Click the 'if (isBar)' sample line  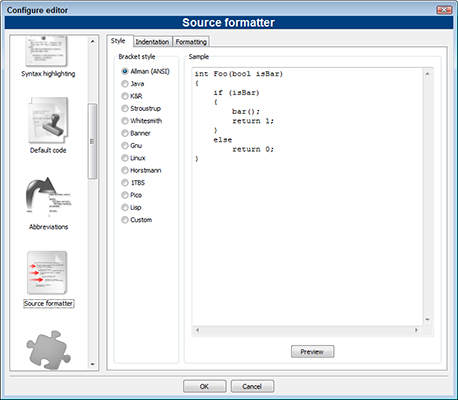(x=236, y=93)
